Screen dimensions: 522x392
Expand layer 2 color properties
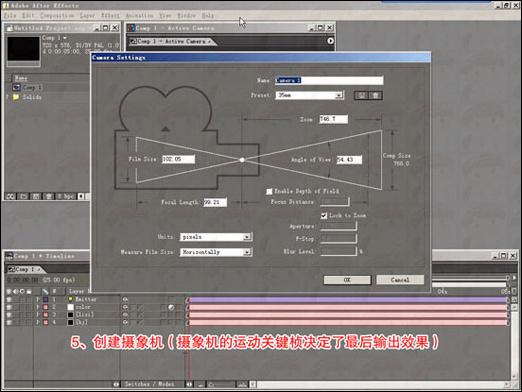coord(38,307)
